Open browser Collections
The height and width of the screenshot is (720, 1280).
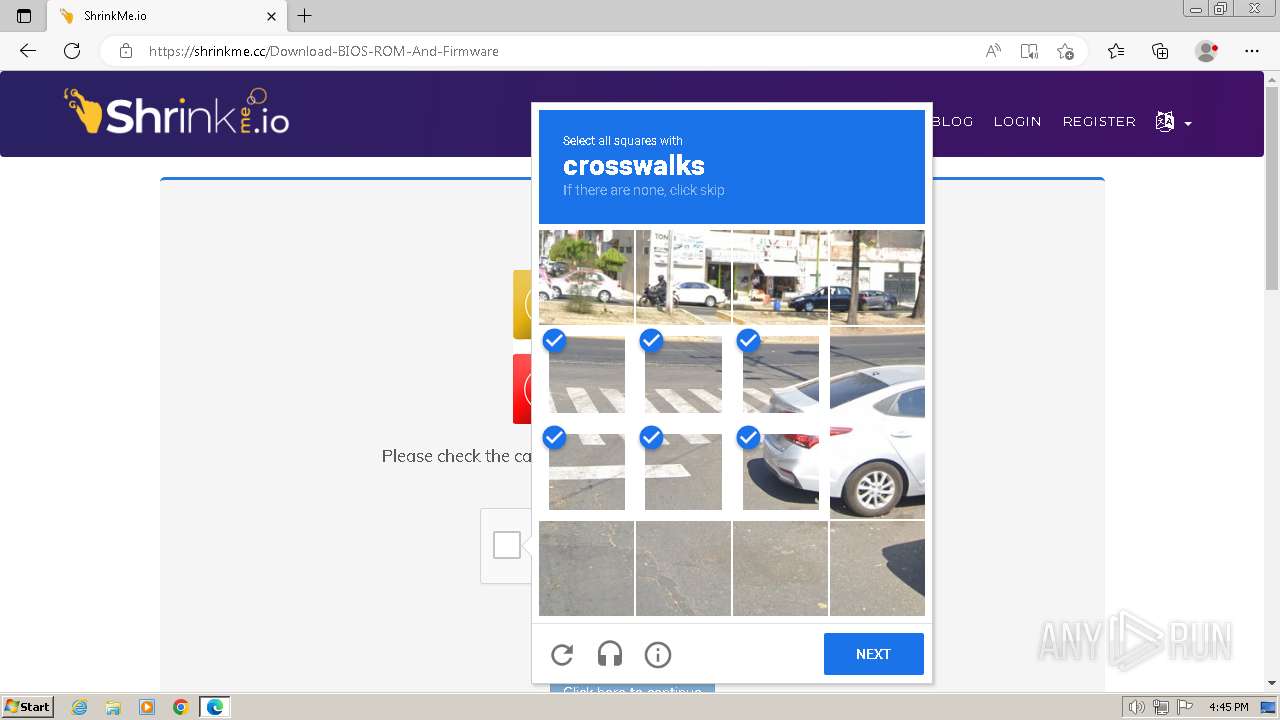pos(1160,51)
